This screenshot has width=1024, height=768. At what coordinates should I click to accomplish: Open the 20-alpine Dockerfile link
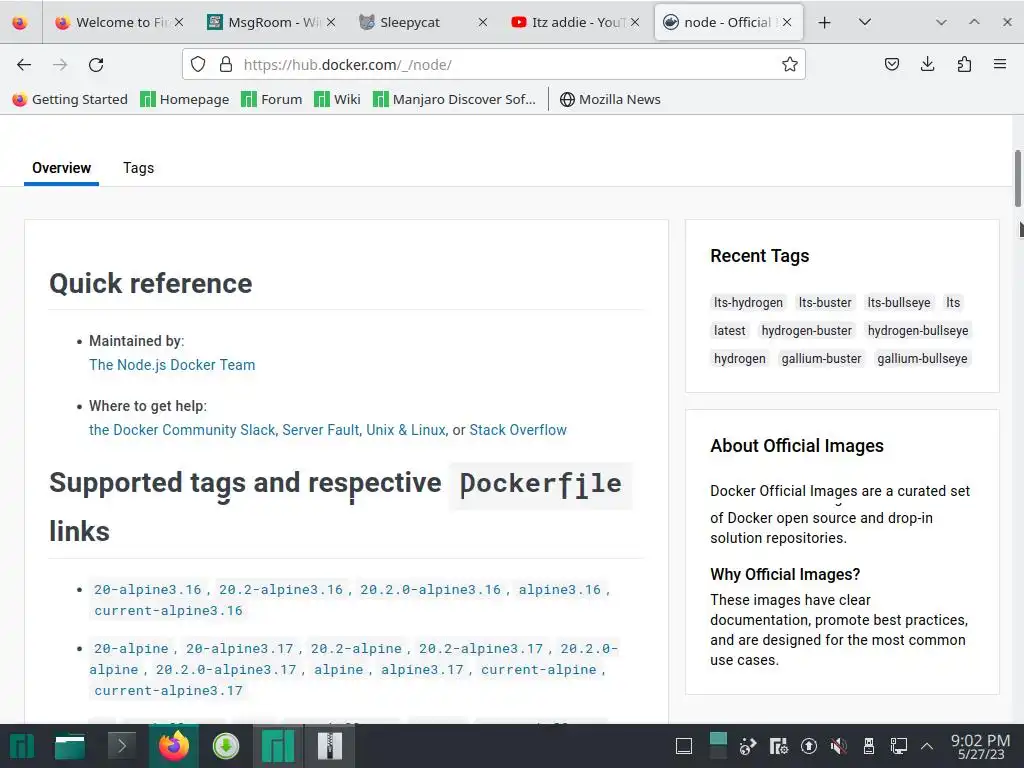[131, 648]
